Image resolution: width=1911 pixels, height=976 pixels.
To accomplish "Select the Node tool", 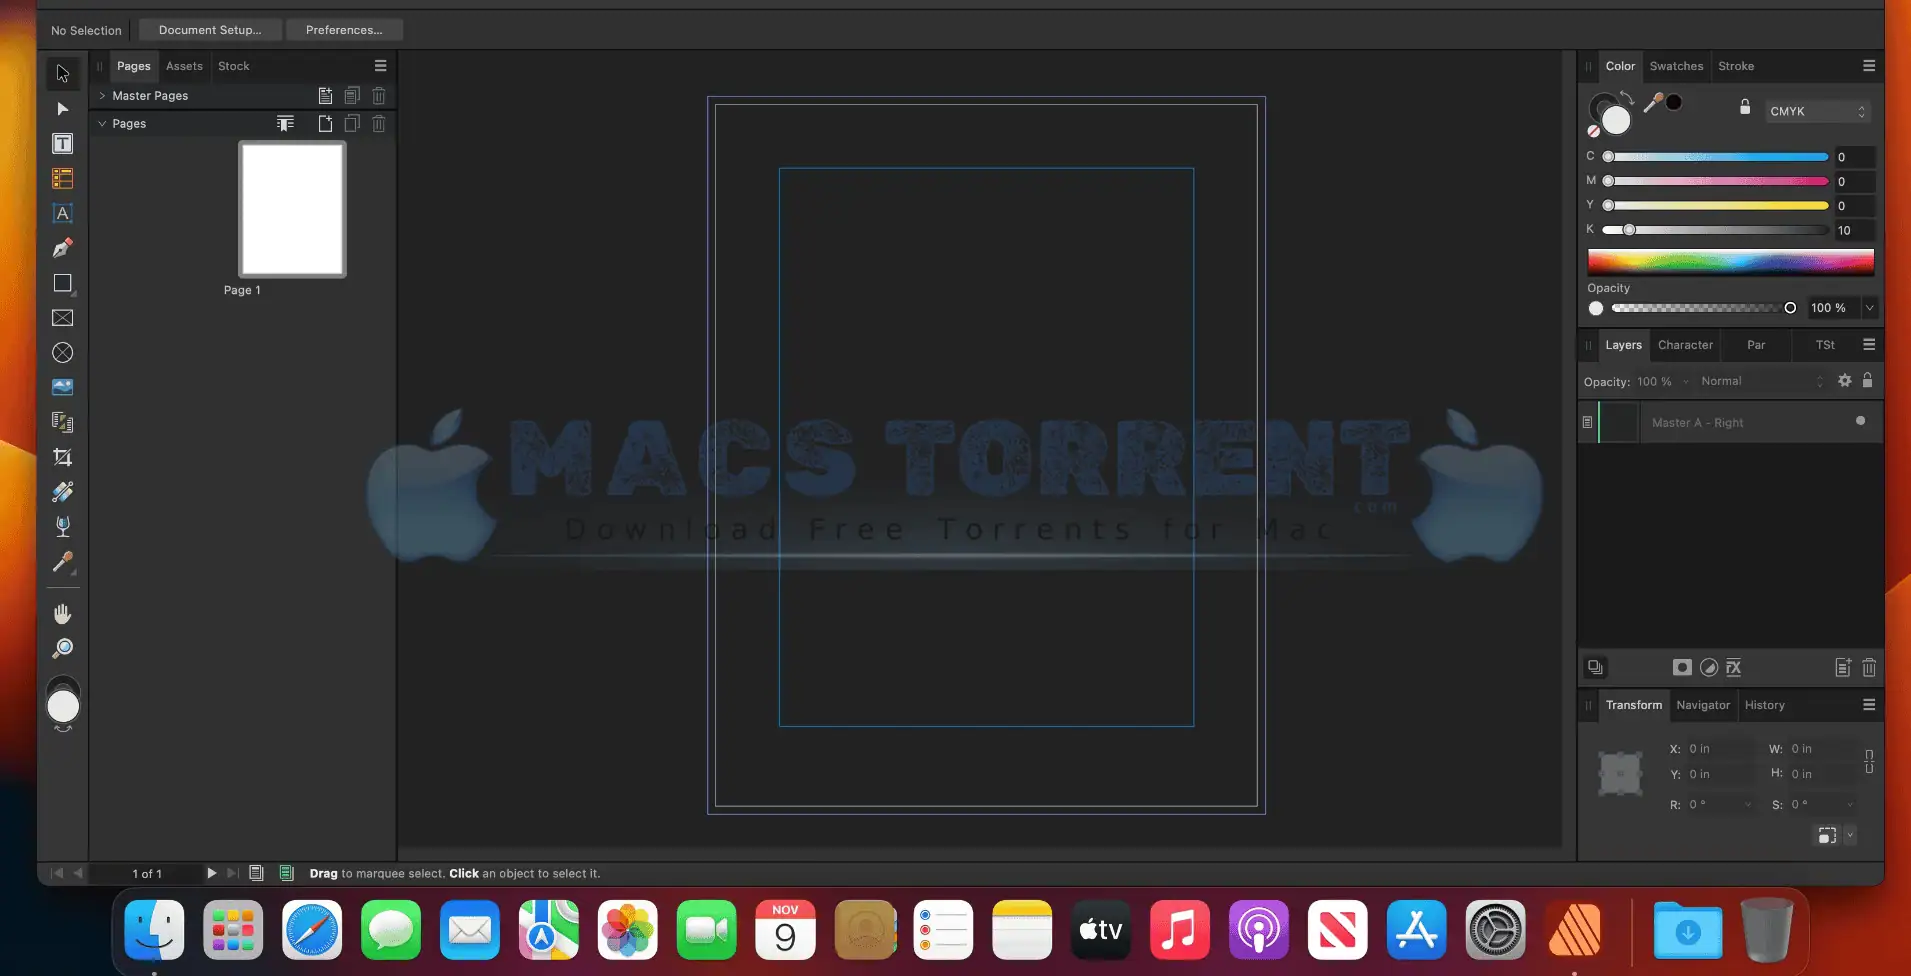I will coord(63,109).
